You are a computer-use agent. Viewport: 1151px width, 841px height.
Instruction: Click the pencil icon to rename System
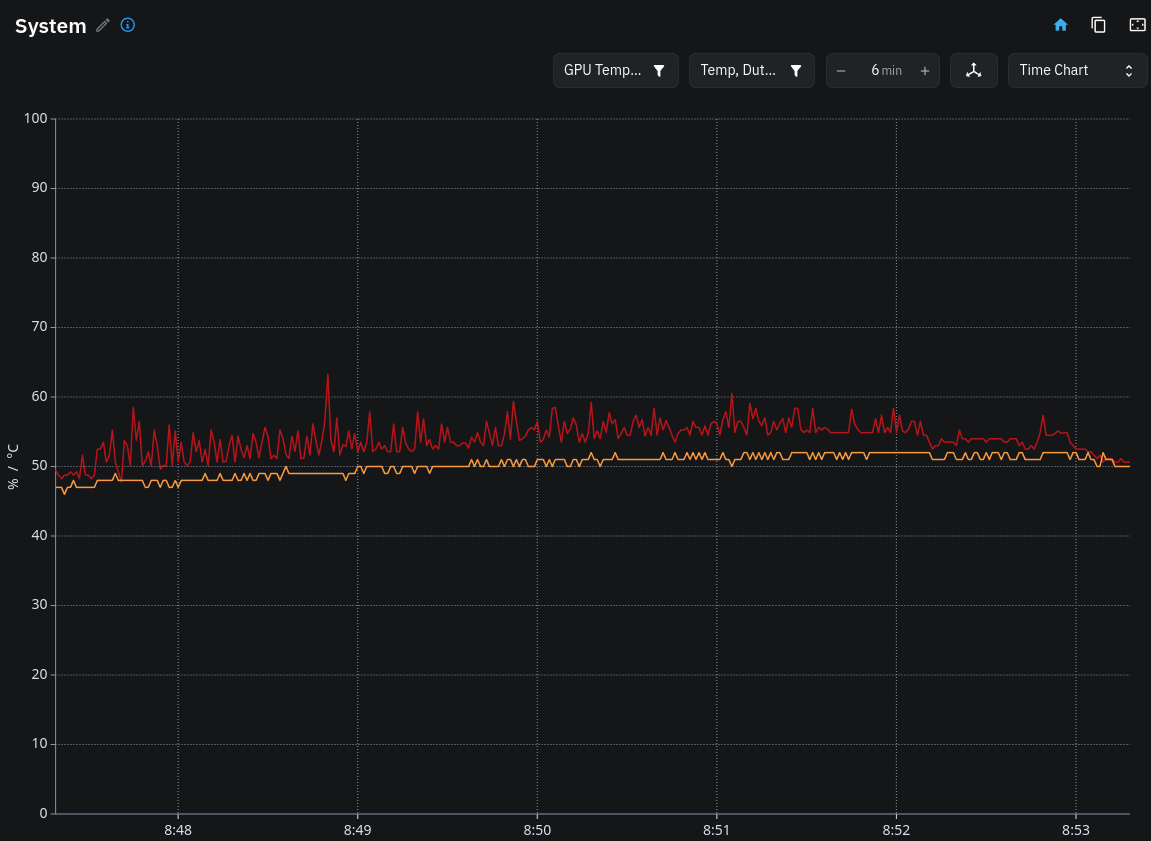pyautogui.click(x=103, y=26)
